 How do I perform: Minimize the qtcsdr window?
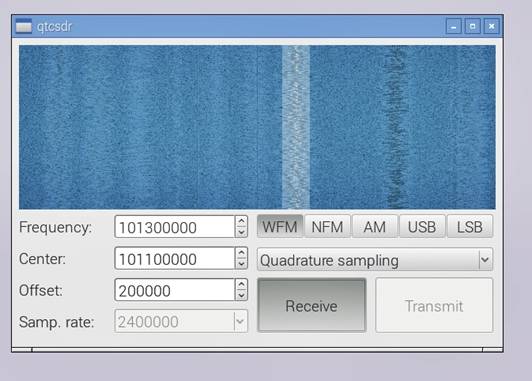[454, 26]
